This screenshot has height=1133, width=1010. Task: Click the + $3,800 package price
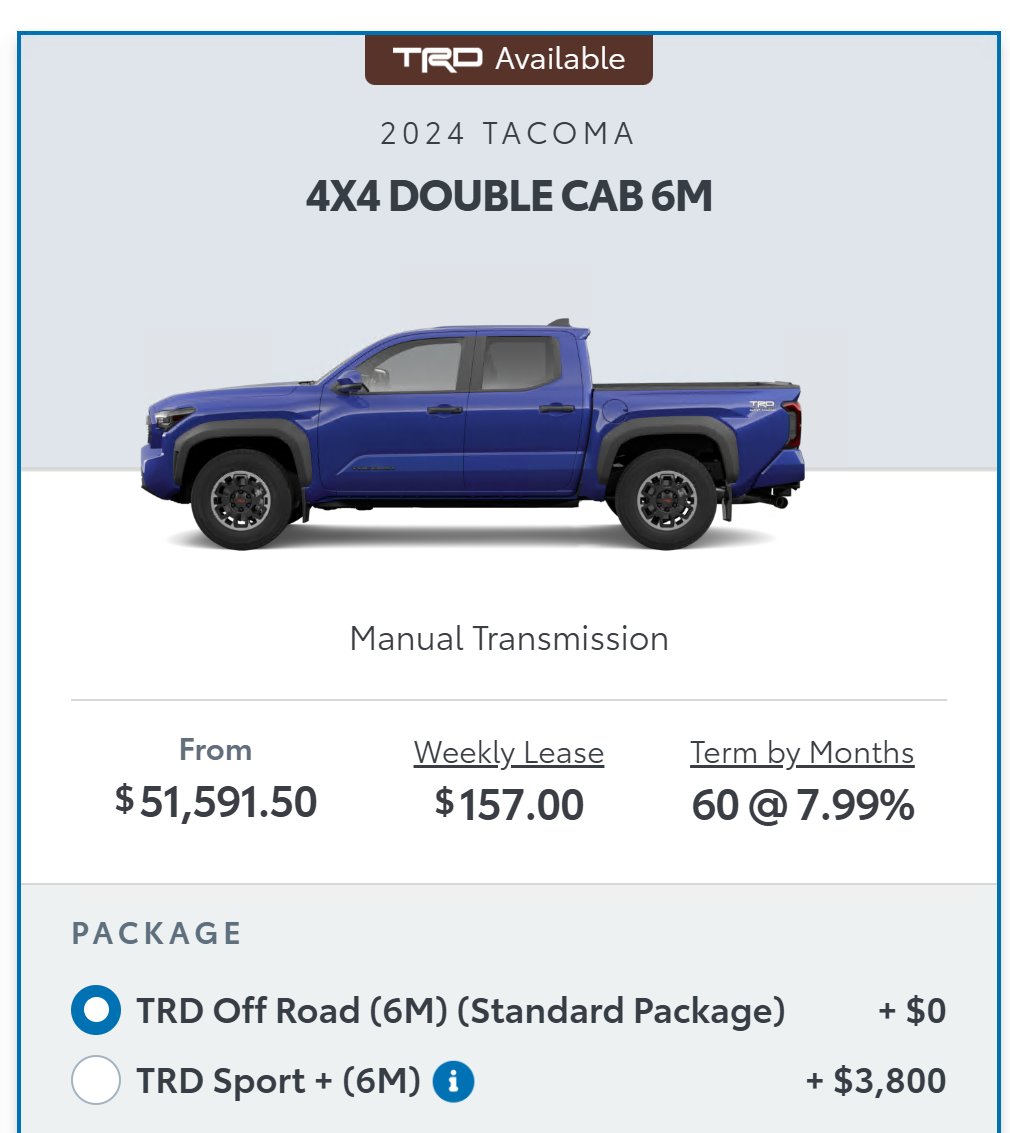(x=876, y=1081)
